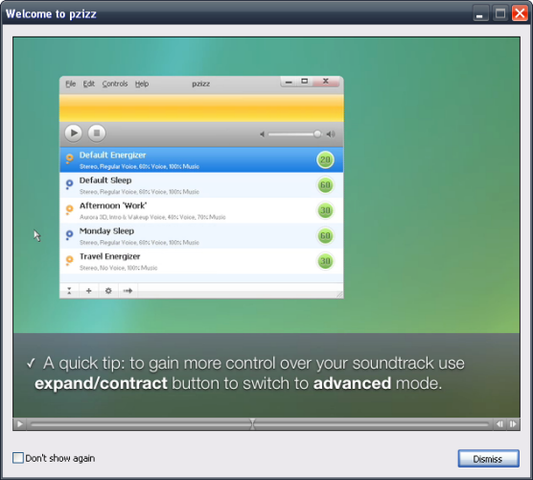Viewport: 533px width, 480px height.
Task: Select the Default Energizer soundtrack row
Action: click(x=201, y=160)
